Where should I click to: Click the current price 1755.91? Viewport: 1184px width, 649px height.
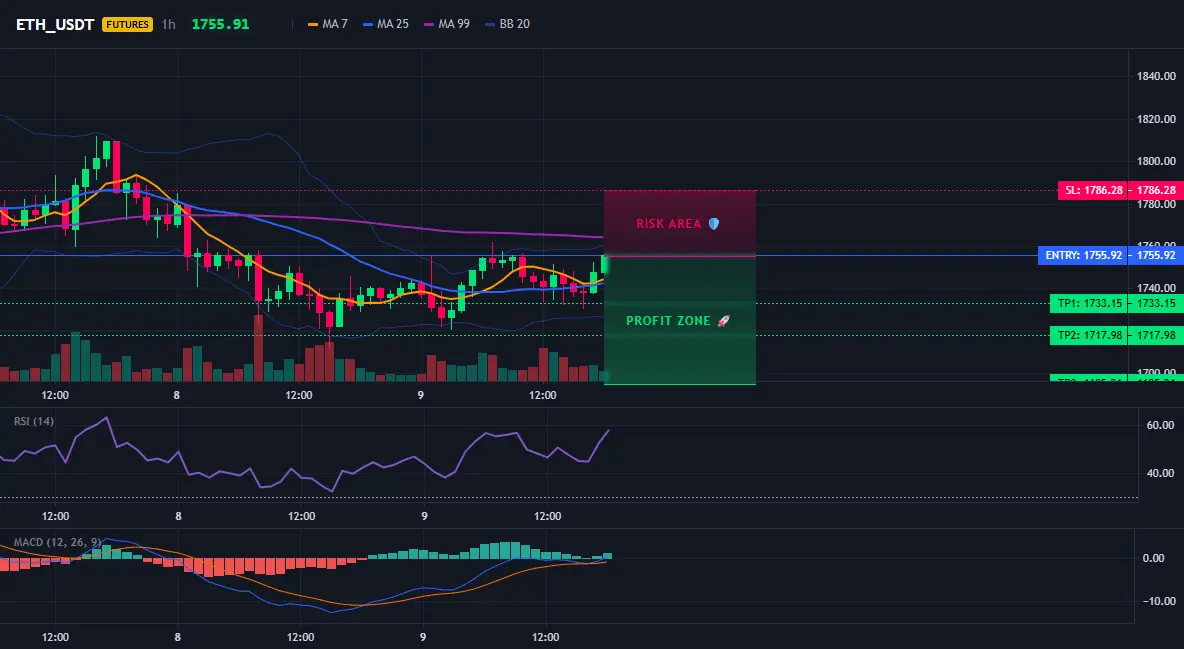click(220, 24)
